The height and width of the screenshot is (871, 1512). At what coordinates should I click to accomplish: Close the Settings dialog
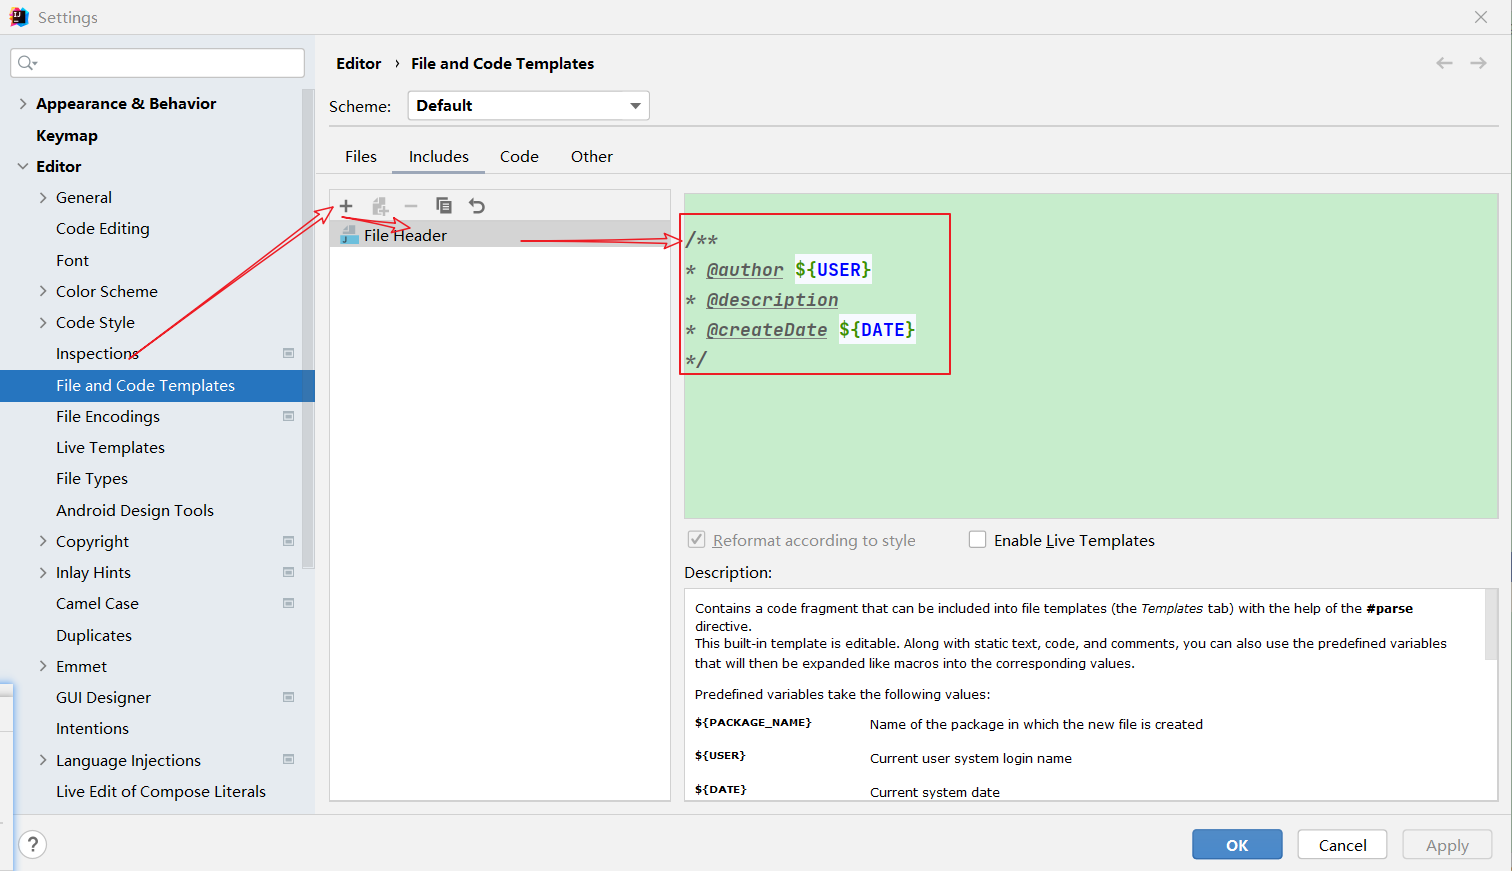[1481, 17]
